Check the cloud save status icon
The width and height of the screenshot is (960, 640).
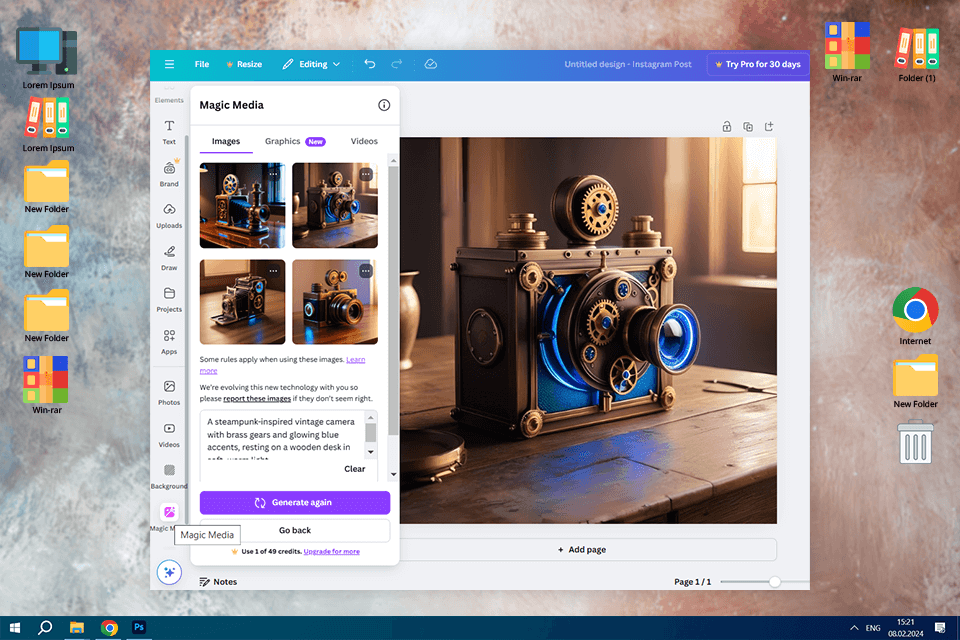pyautogui.click(x=430, y=64)
